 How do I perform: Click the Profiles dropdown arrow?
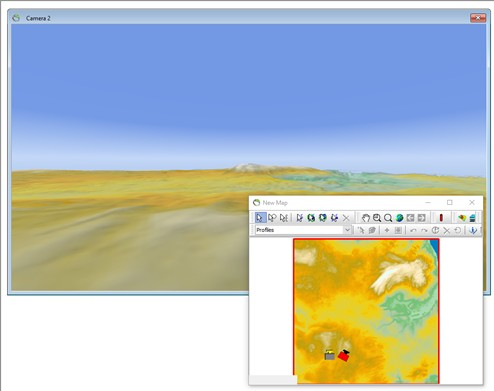[347, 230]
